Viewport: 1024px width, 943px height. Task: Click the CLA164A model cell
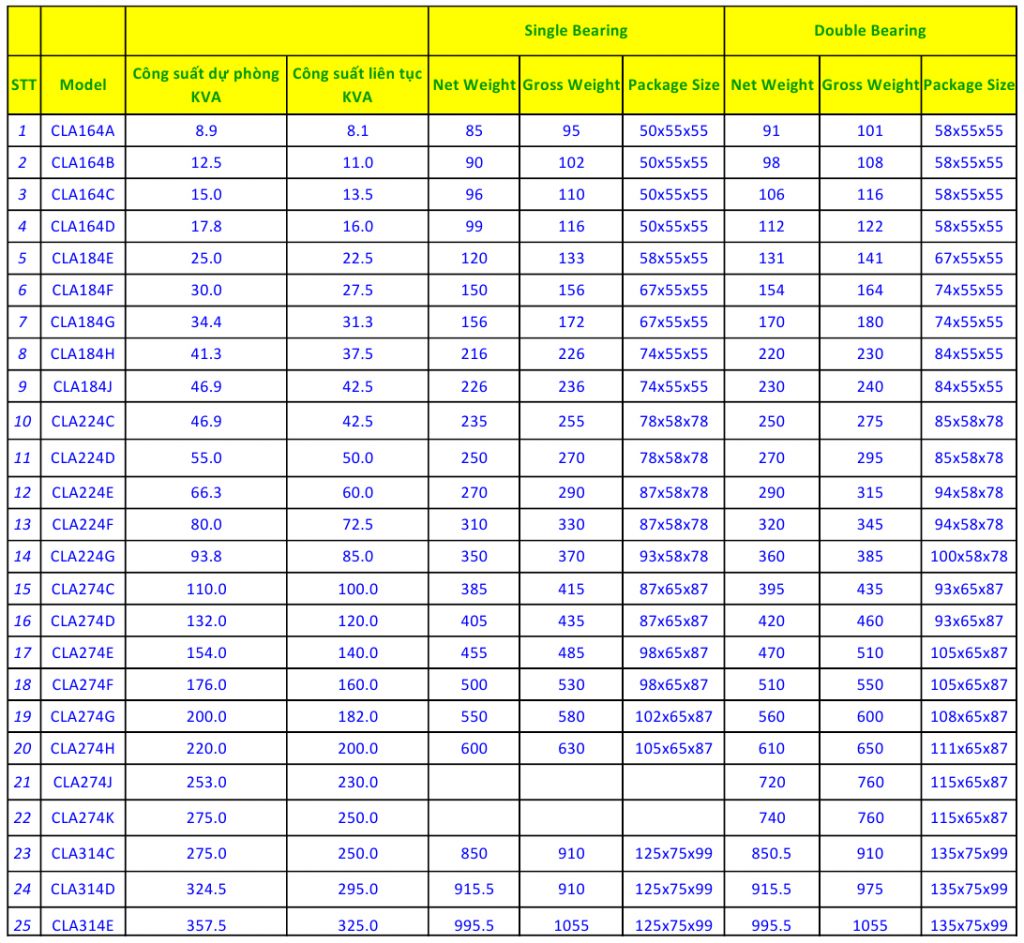(x=83, y=130)
